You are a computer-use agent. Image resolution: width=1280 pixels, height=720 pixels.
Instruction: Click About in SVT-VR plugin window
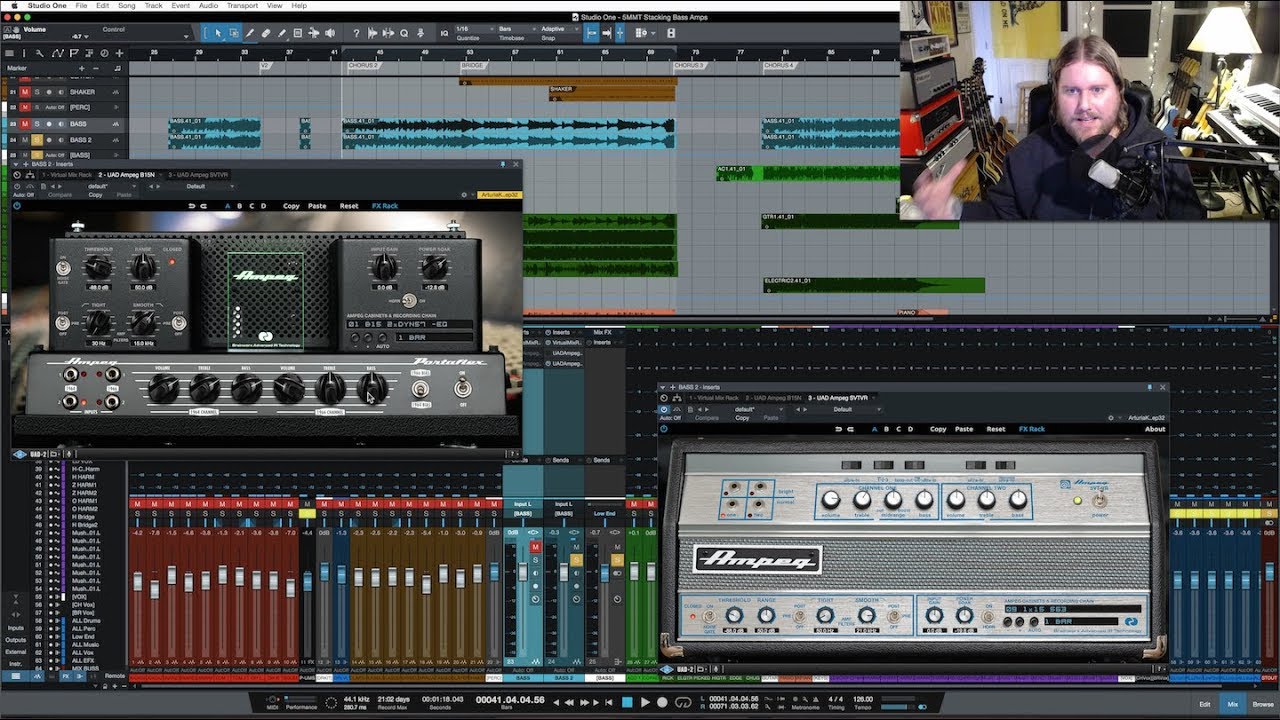click(x=1155, y=429)
